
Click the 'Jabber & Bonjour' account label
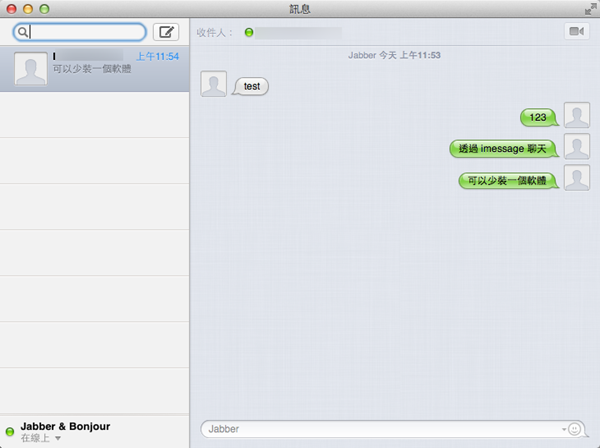(65, 426)
